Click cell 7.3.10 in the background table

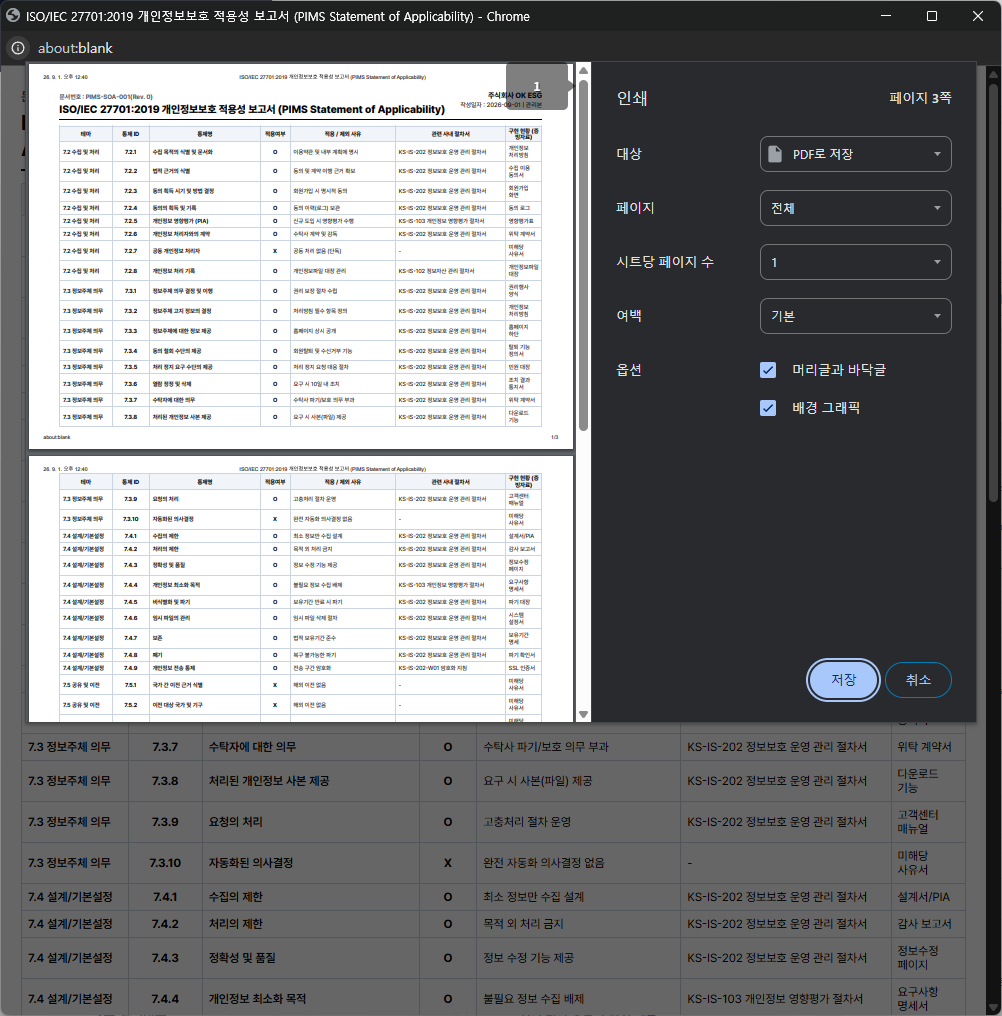tap(165, 863)
